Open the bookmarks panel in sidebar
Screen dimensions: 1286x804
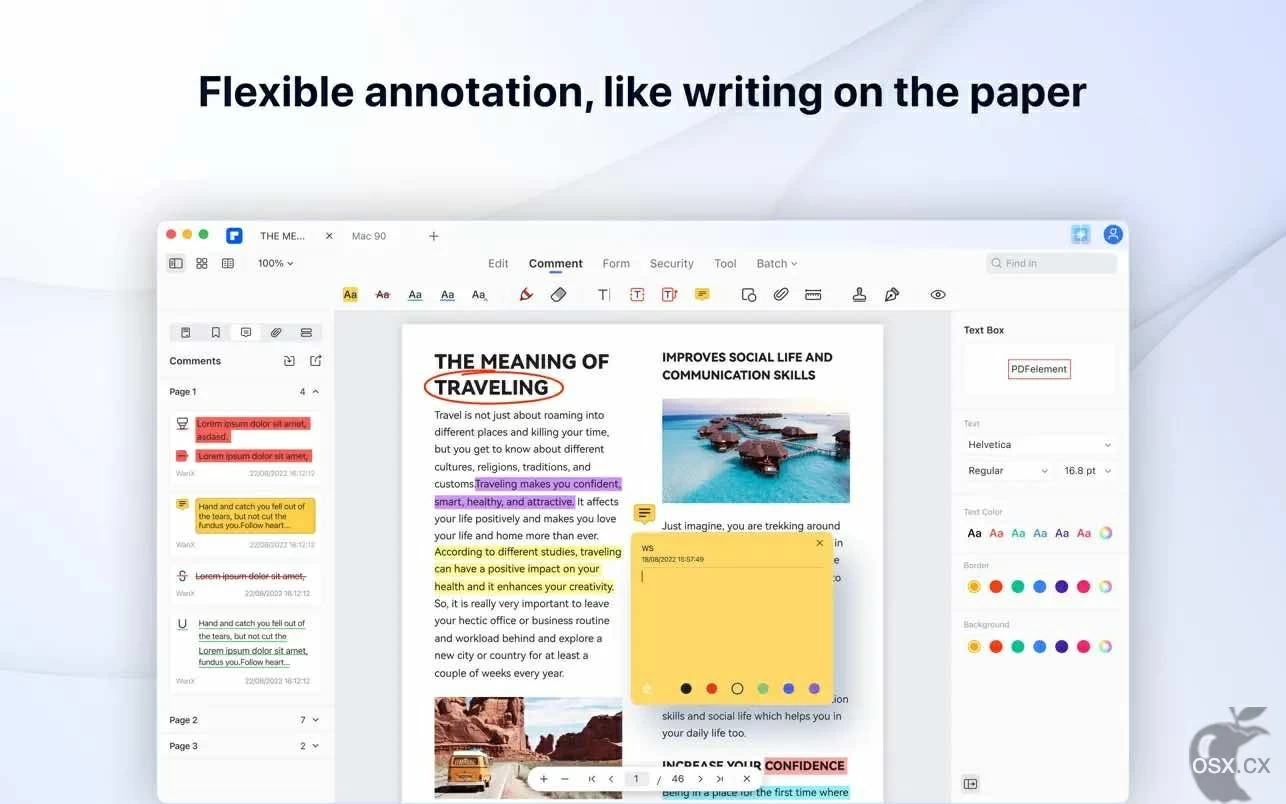tap(215, 332)
